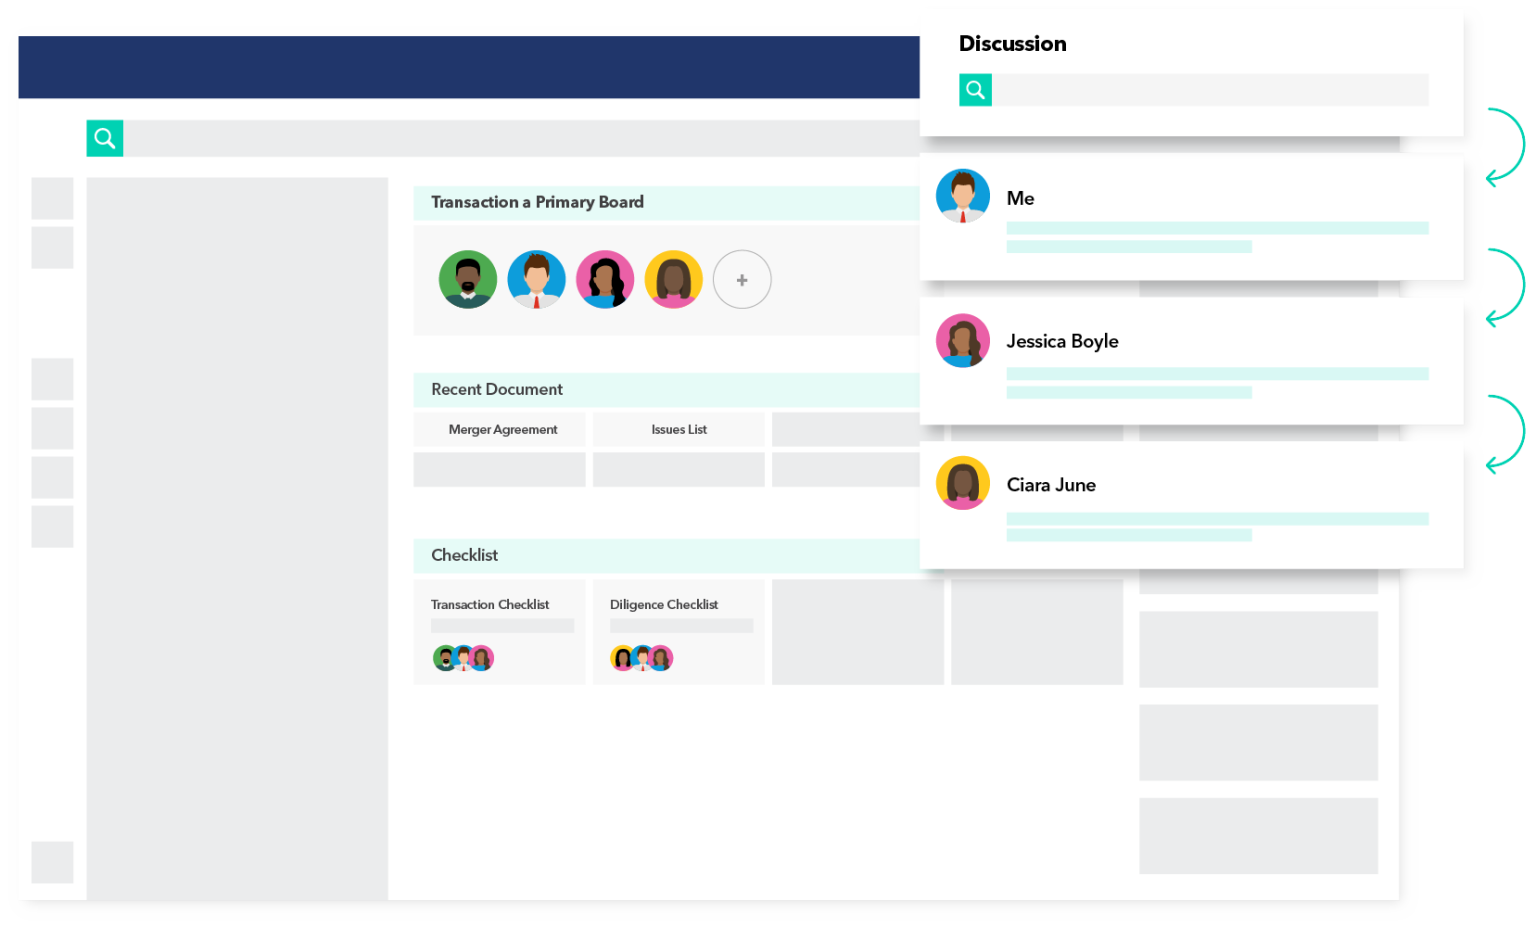This screenshot has width=1536, height=927.
Task: Click Jessica Boyle's avatar icon
Action: 962,340
